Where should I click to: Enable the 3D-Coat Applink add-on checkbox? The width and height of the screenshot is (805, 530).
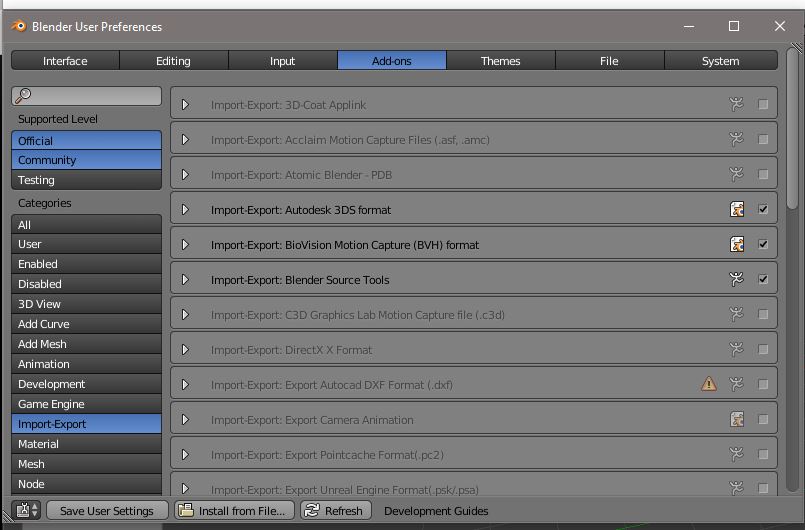pos(763,104)
